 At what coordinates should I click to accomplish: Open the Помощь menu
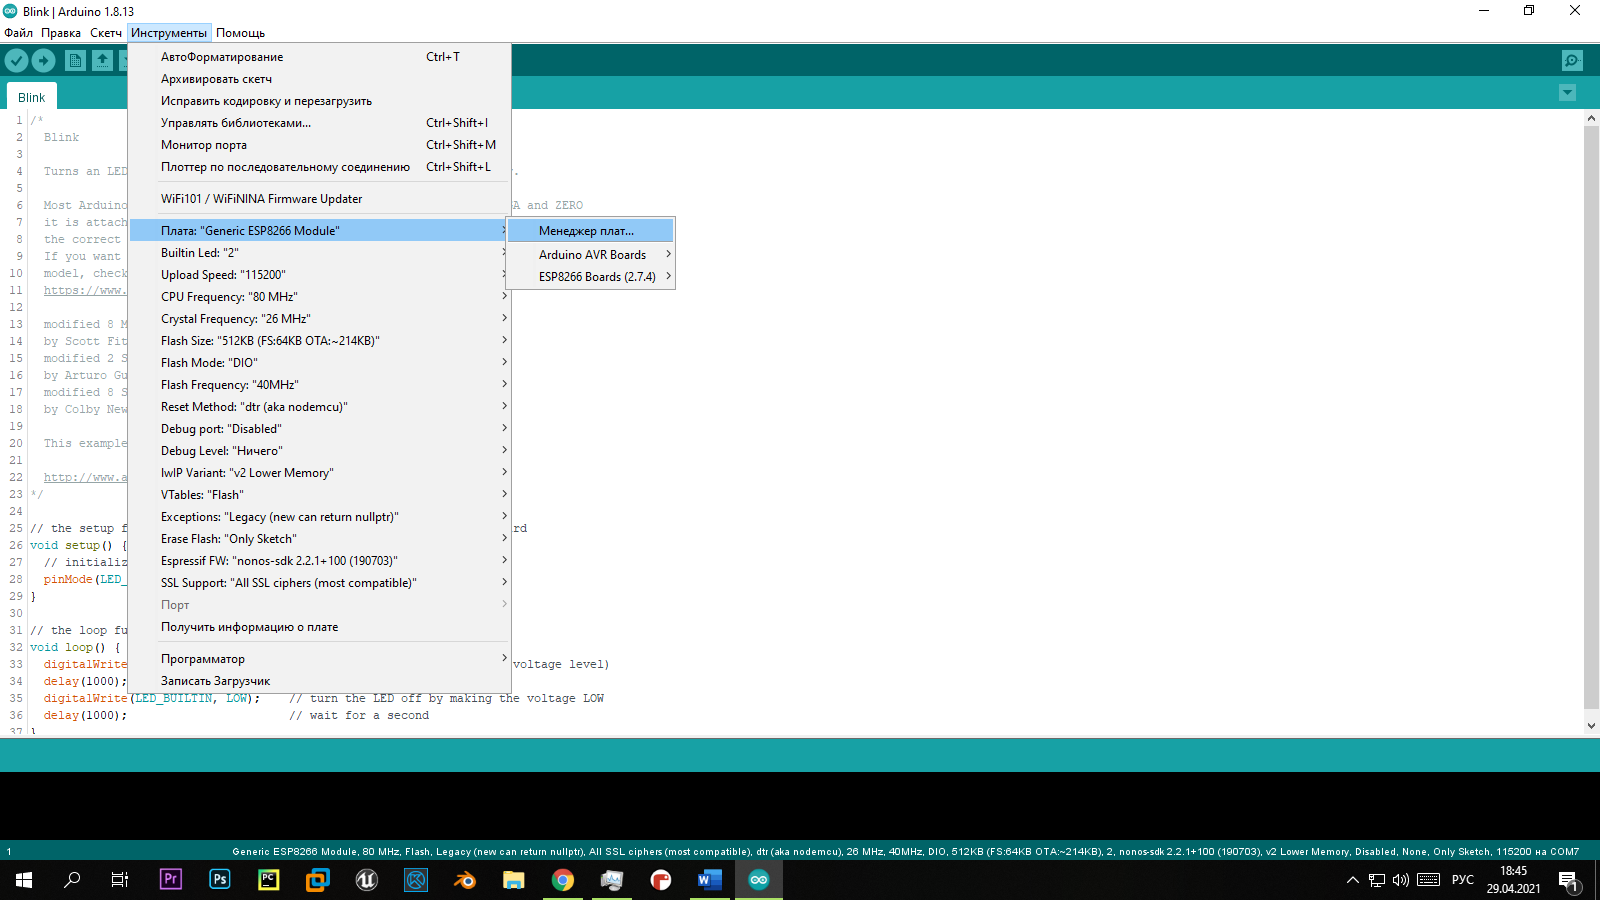240,33
